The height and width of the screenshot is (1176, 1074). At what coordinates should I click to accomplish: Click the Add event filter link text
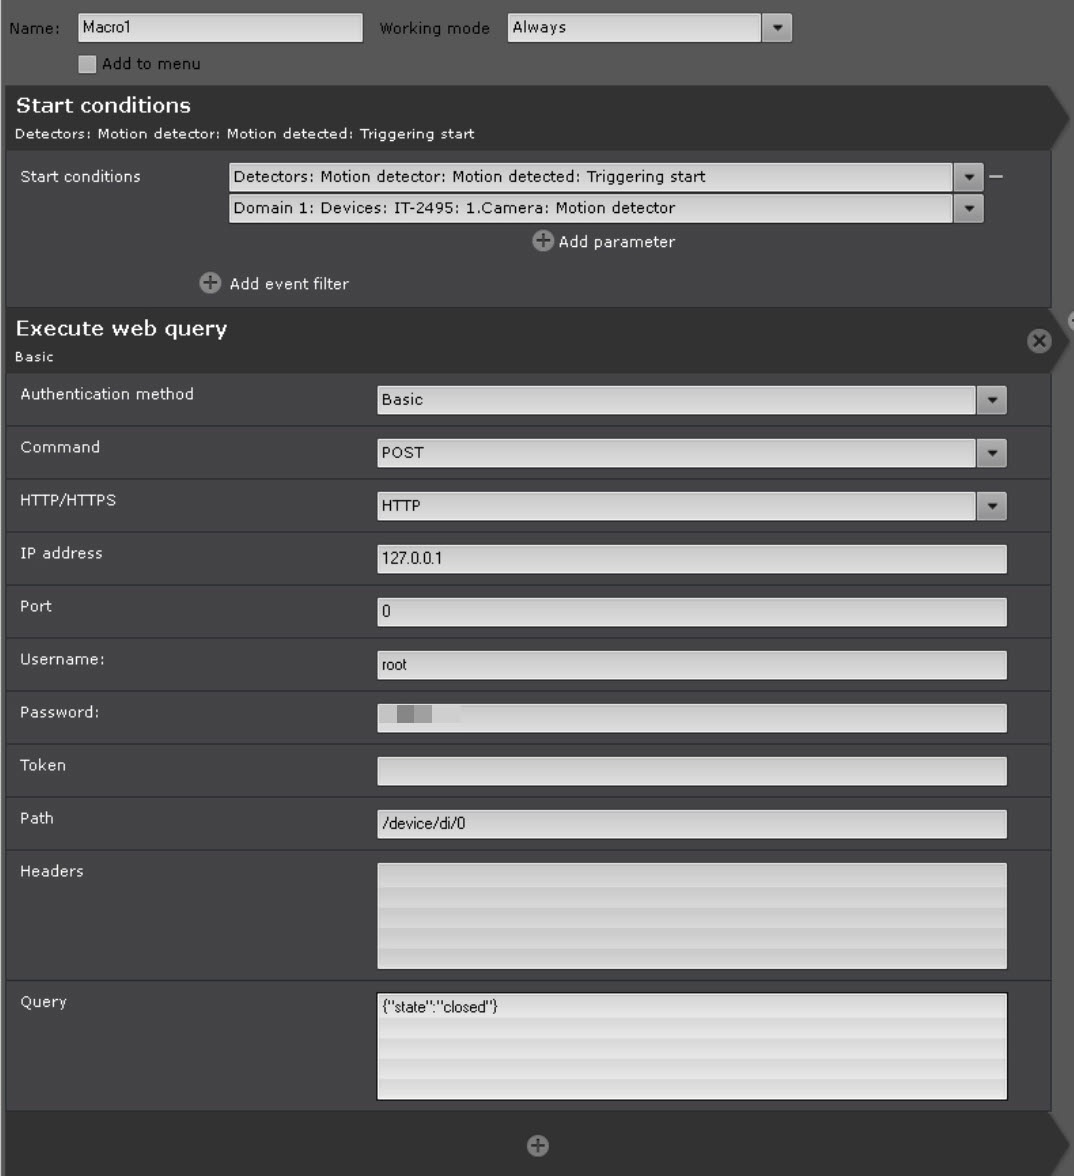[x=289, y=284]
